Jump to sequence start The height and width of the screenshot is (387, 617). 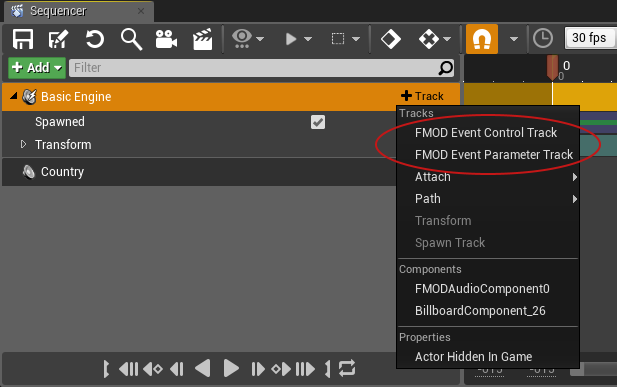[x=129, y=369]
